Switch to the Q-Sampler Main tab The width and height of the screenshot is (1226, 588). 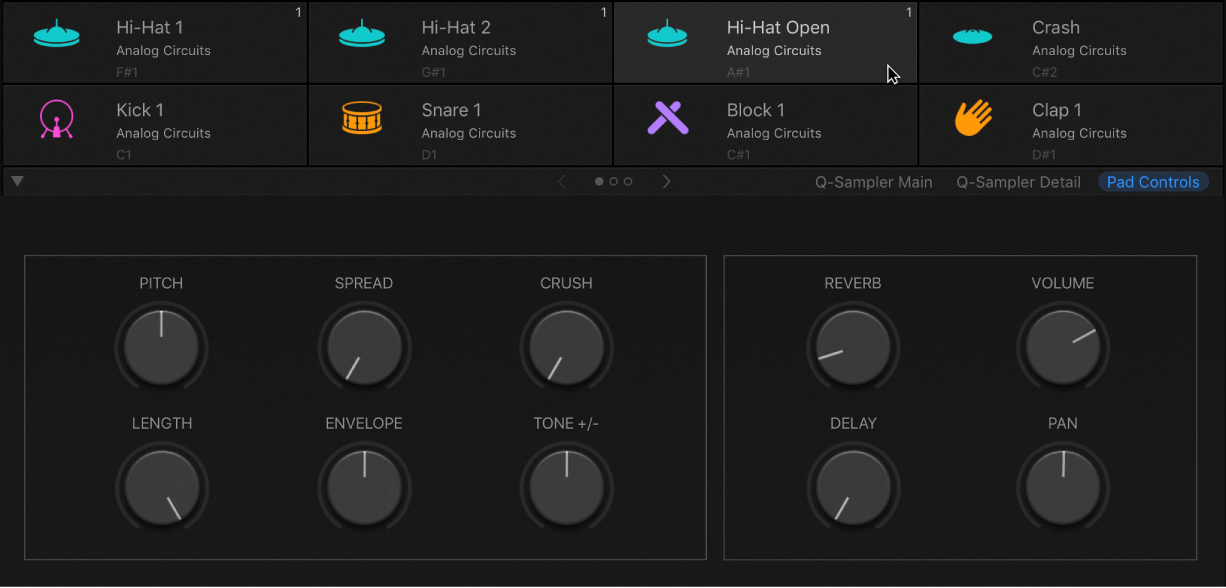(873, 182)
